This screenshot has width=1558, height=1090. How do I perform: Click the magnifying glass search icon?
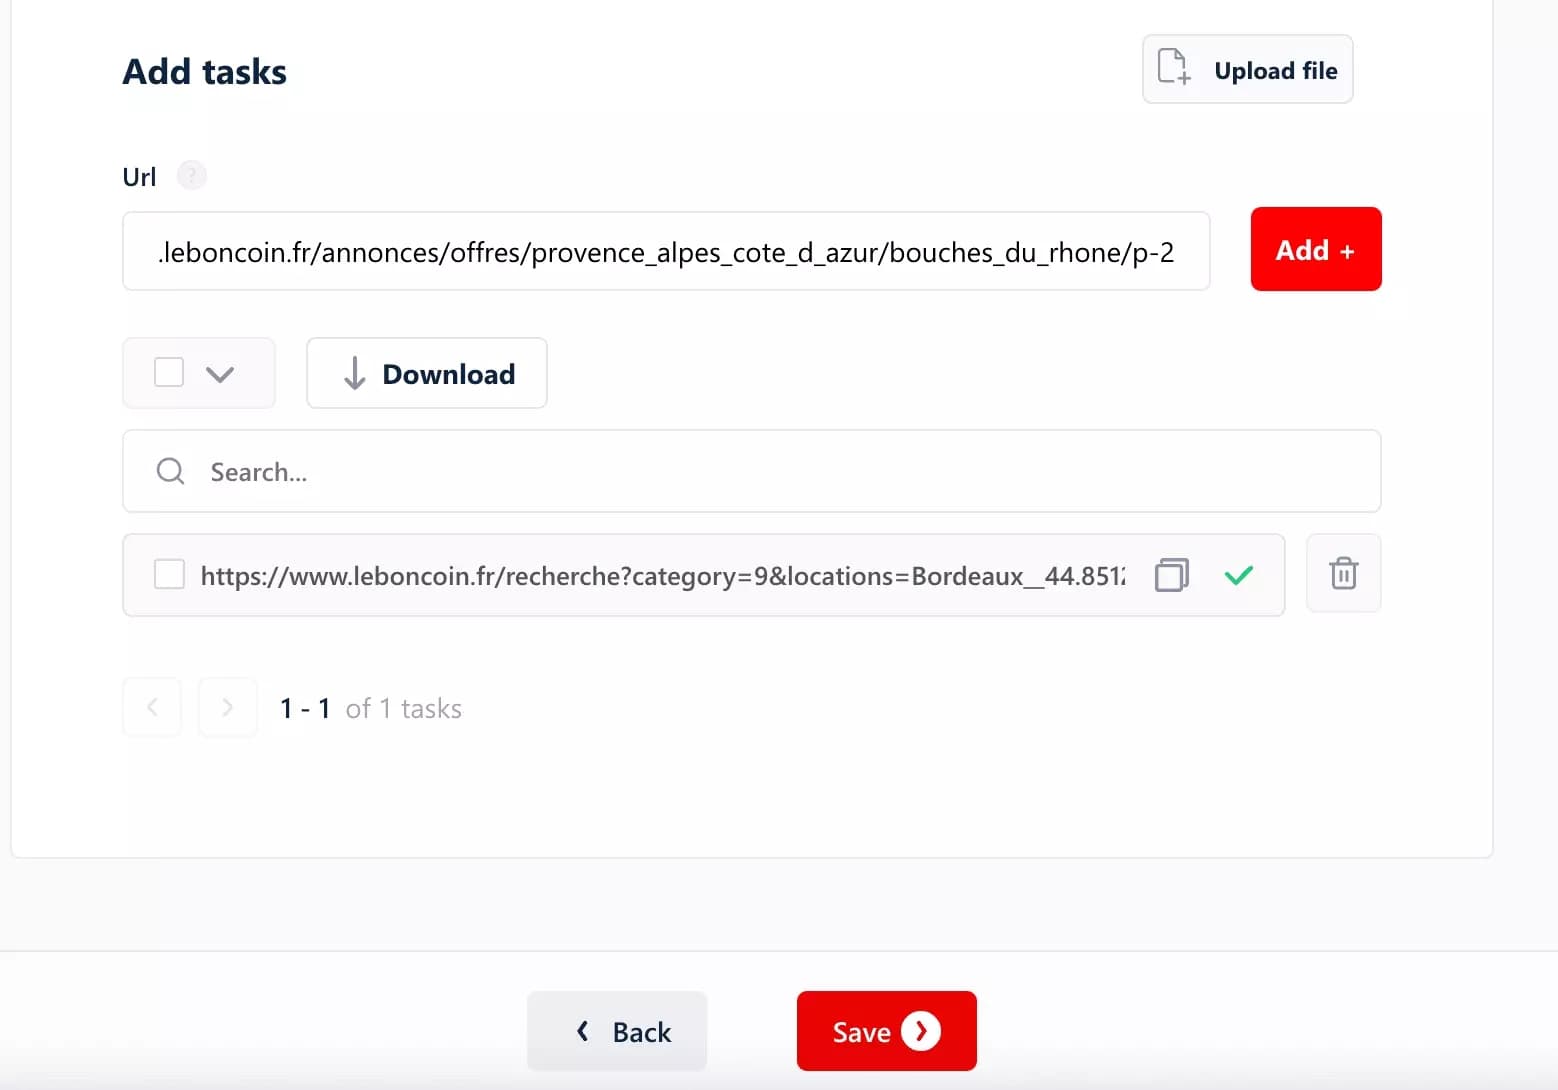[171, 471]
